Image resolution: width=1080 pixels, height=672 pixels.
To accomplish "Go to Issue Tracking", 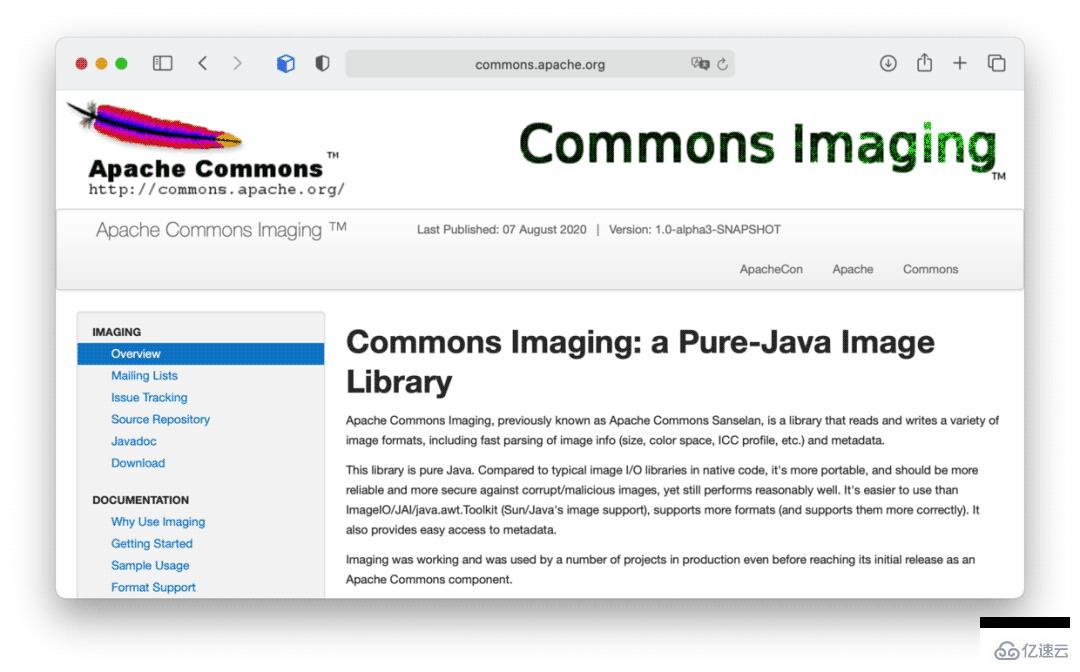I will coord(149,397).
